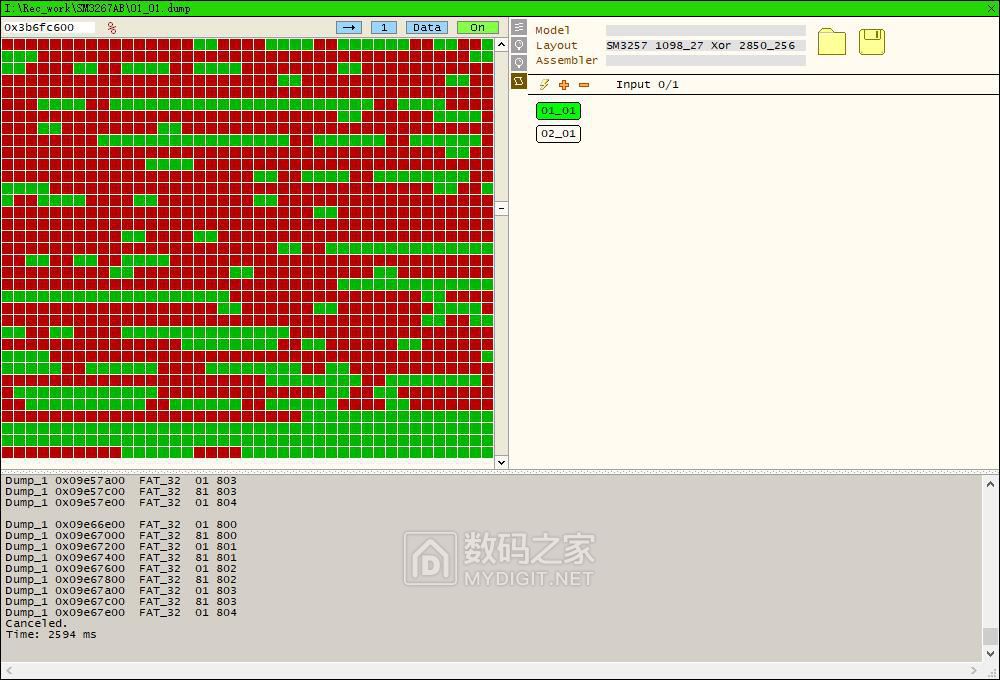Image resolution: width=1000 pixels, height=680 pixels.
Task: Select log line Dump_1 0x09e67400
Action: pyautogui.click(x=121, y=557)
